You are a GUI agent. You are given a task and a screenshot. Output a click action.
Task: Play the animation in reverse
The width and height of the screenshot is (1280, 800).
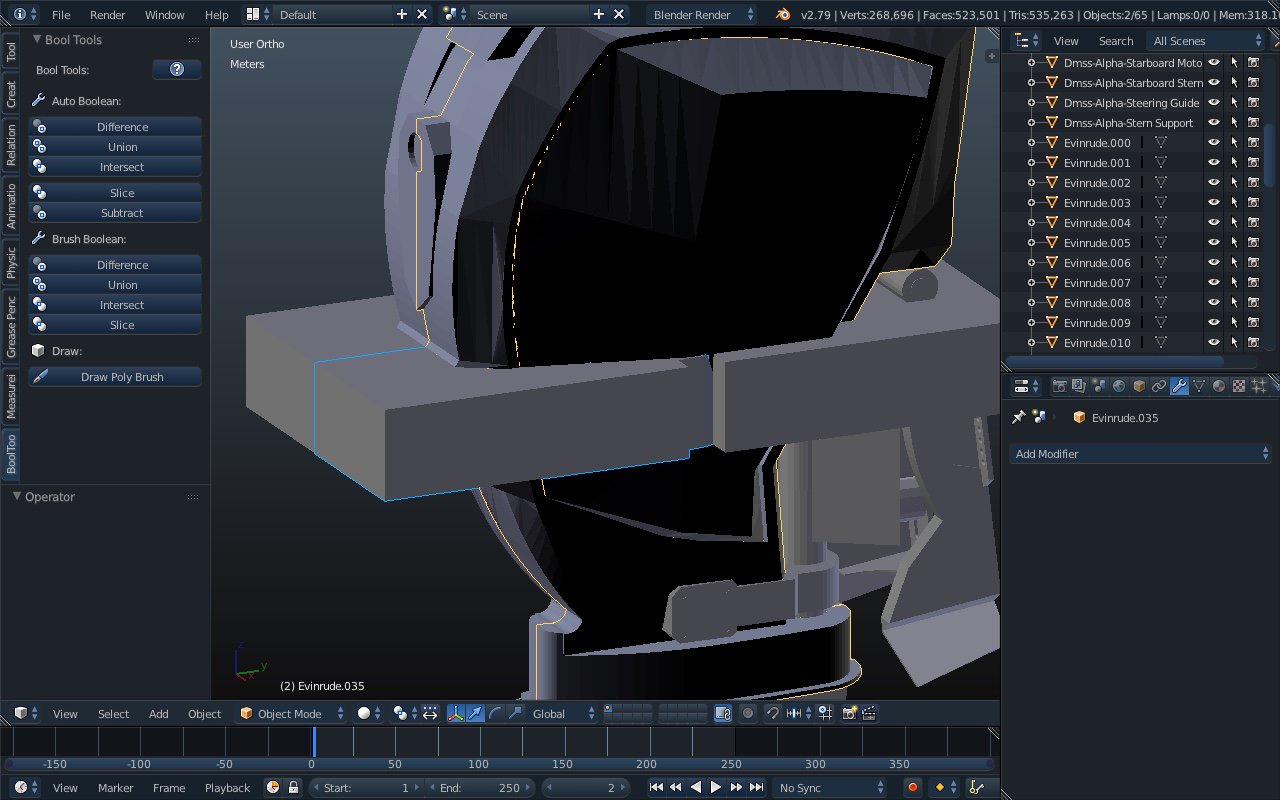(696, 787)
